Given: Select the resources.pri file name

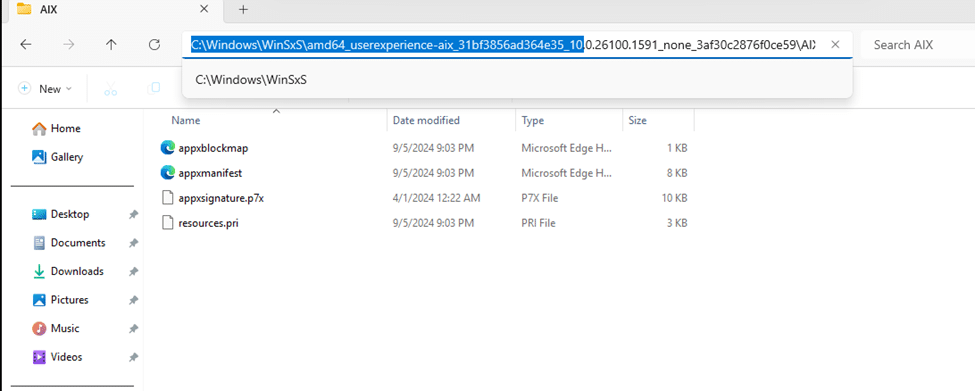Looking at the screenshot, I should coord(208,223).
